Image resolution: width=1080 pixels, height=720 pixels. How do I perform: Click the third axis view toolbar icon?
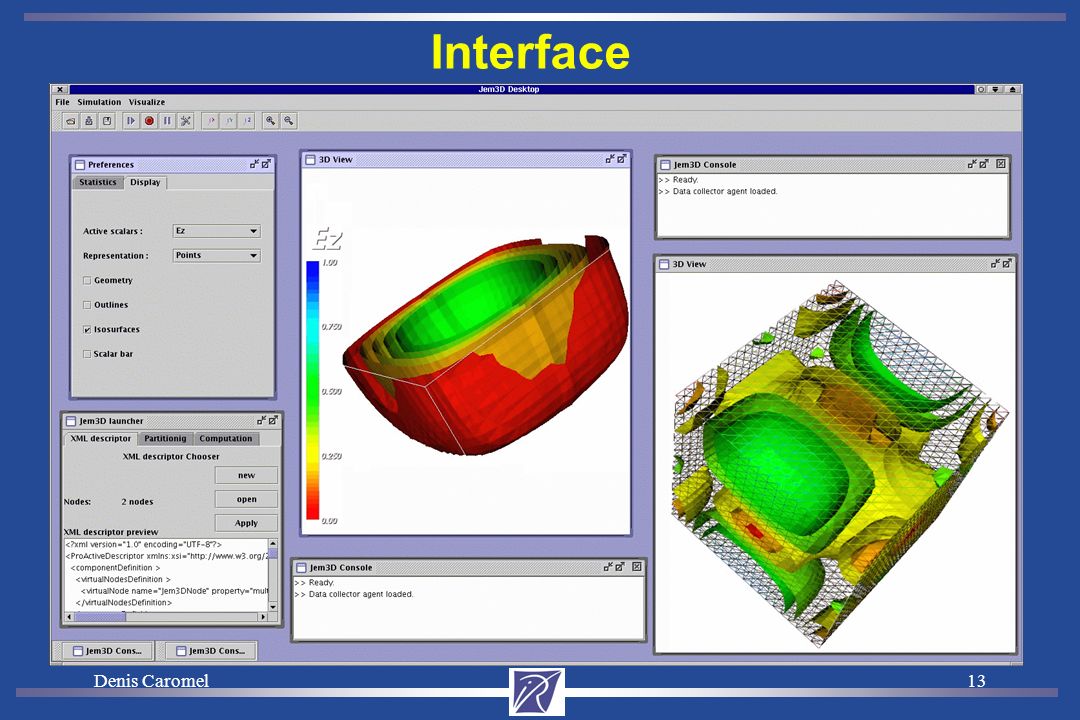[247, 121]
